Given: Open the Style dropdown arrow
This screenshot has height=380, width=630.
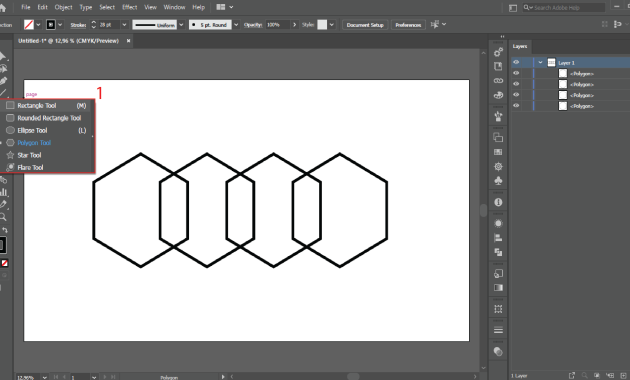Looking at the screenshot, I should click(331, 25).
